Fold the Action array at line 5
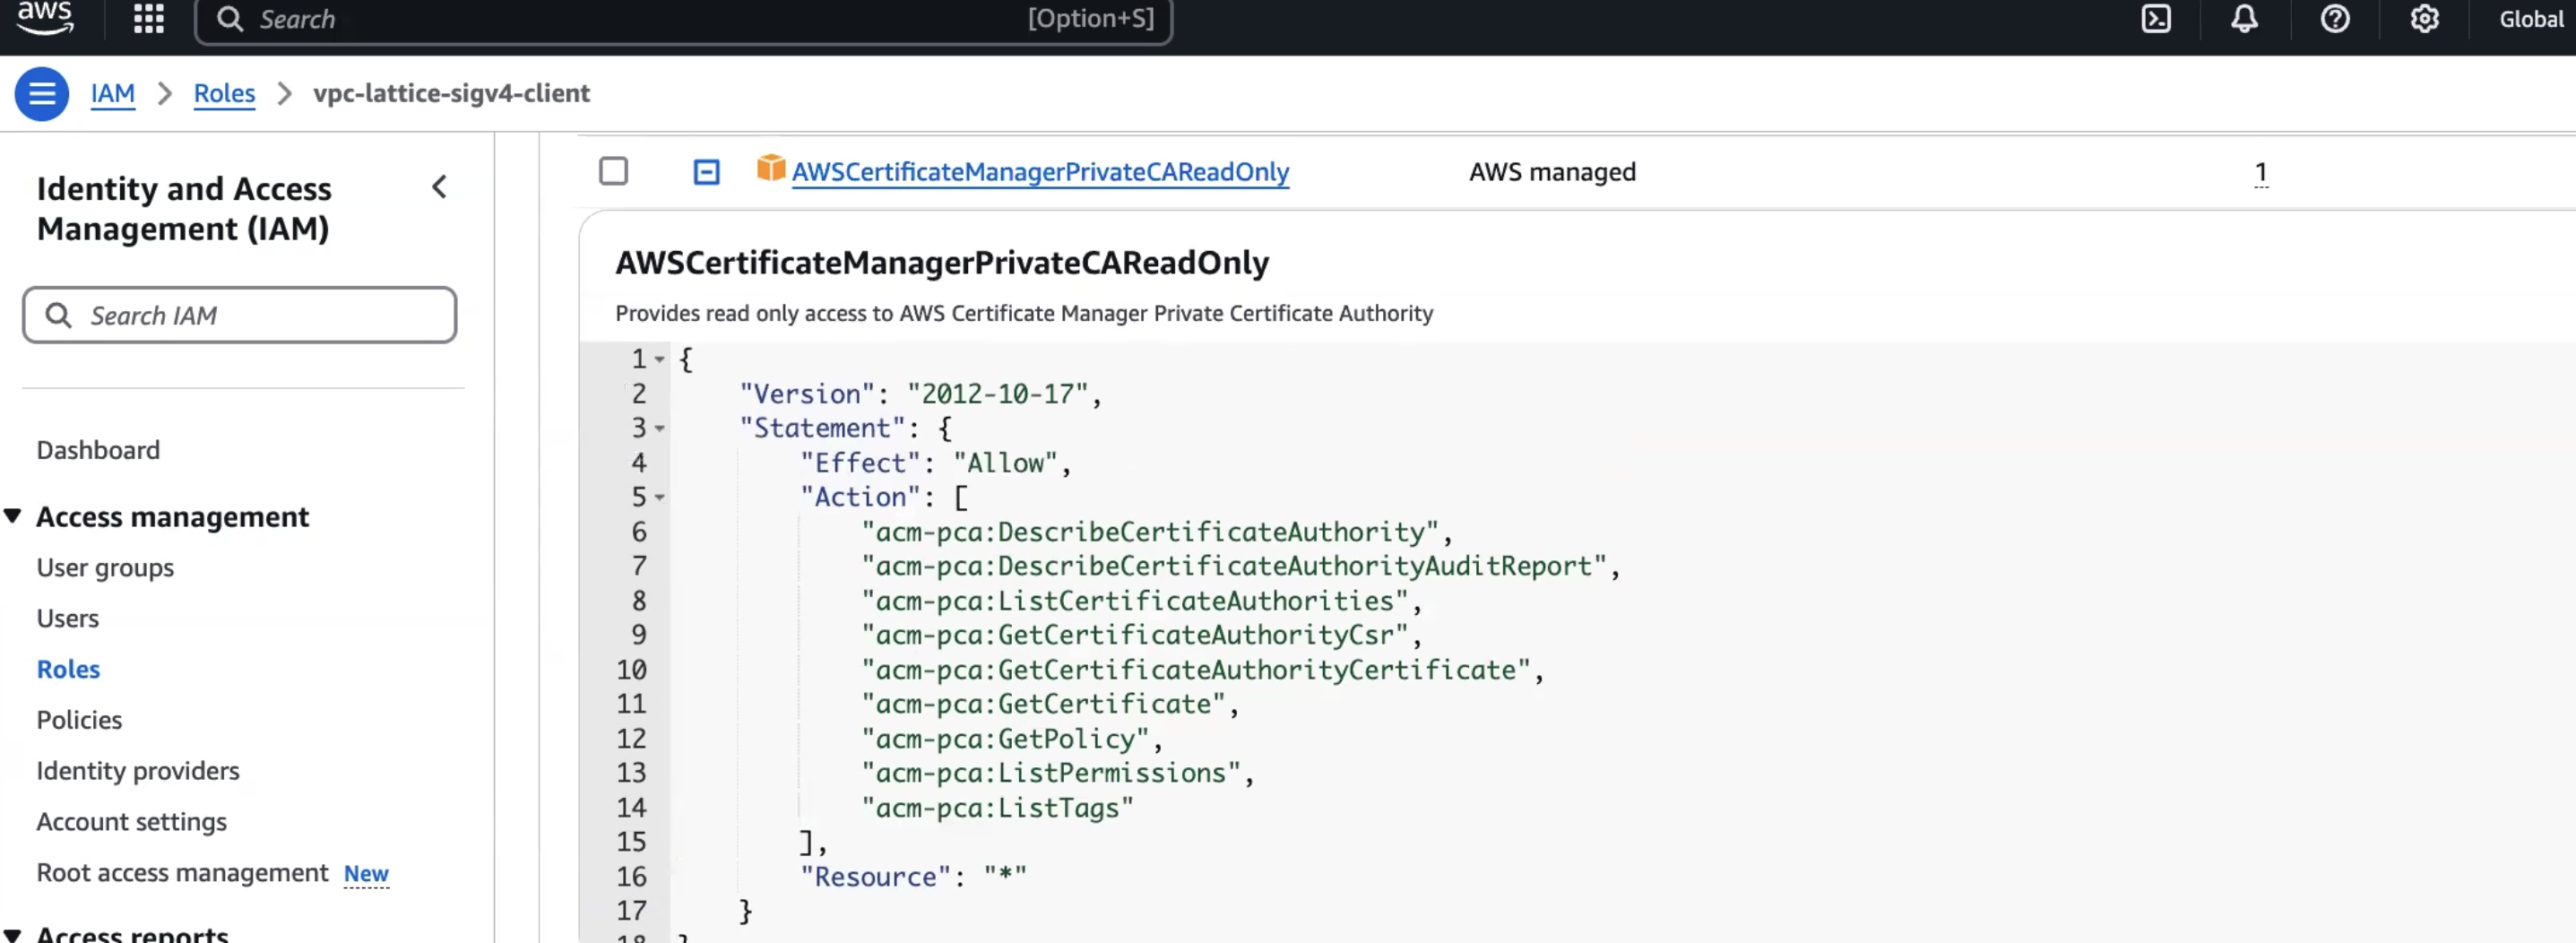 660,497
